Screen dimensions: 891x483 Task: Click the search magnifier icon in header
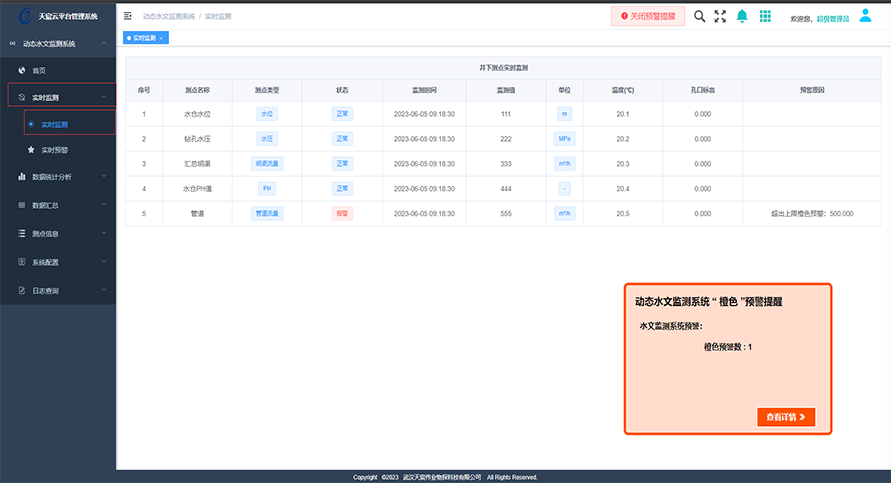(x=699, y=17)
